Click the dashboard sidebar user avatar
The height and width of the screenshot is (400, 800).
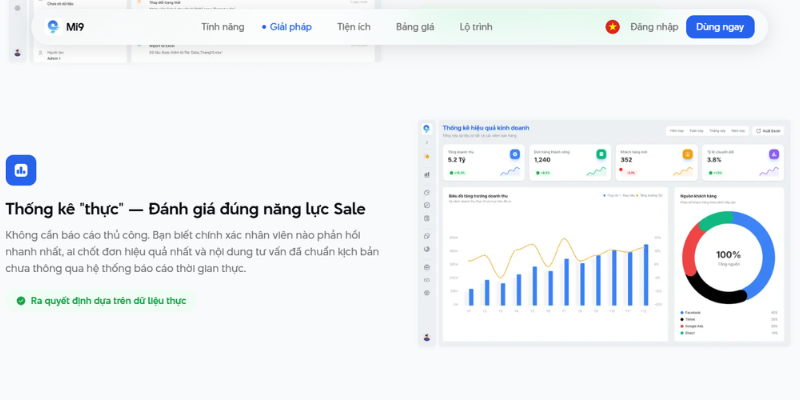point(427,336)
